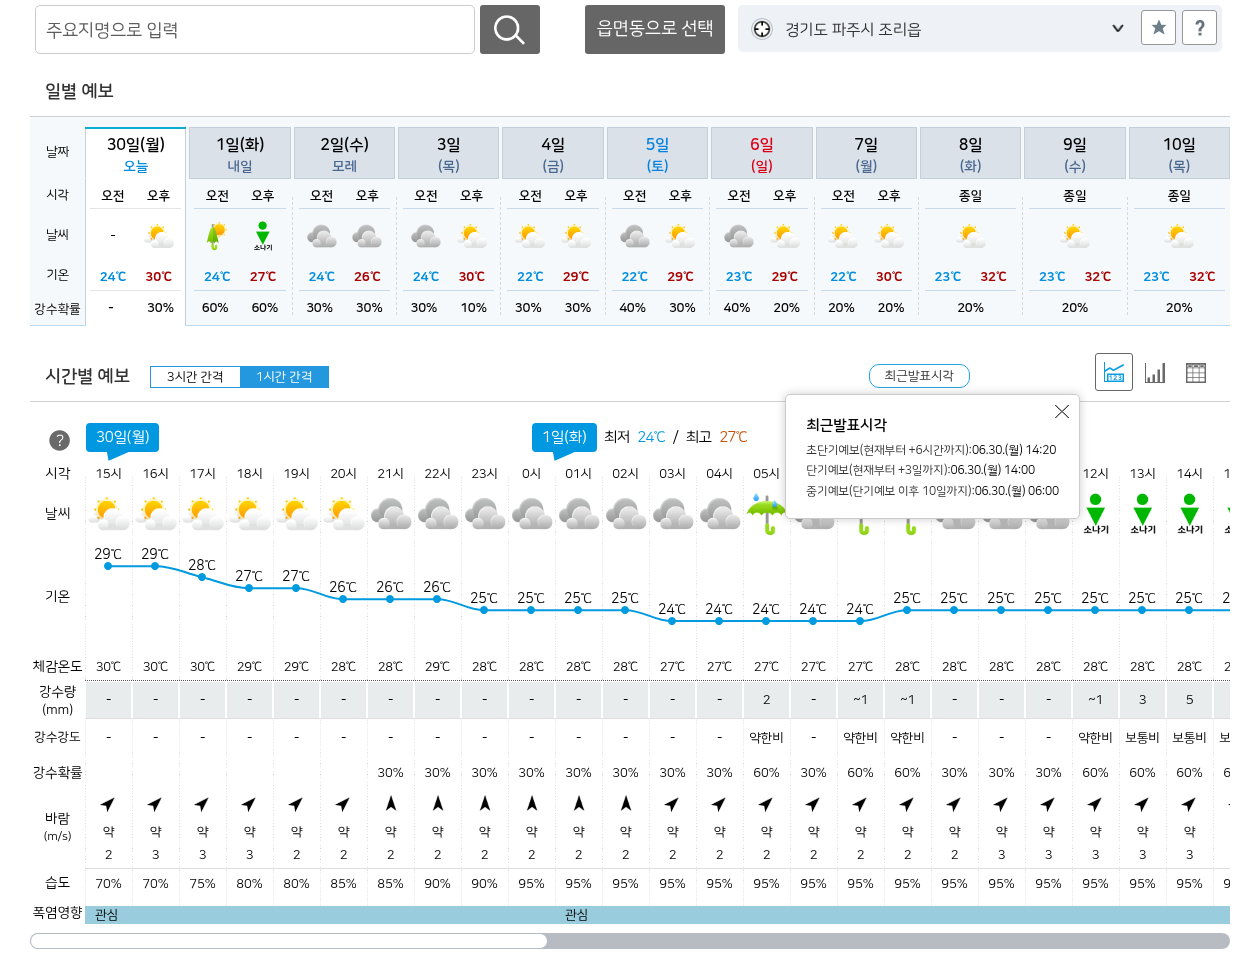The image size is (1260, 969).
Task: Add location to favorites with star icon
Action: click(1158, 28)
